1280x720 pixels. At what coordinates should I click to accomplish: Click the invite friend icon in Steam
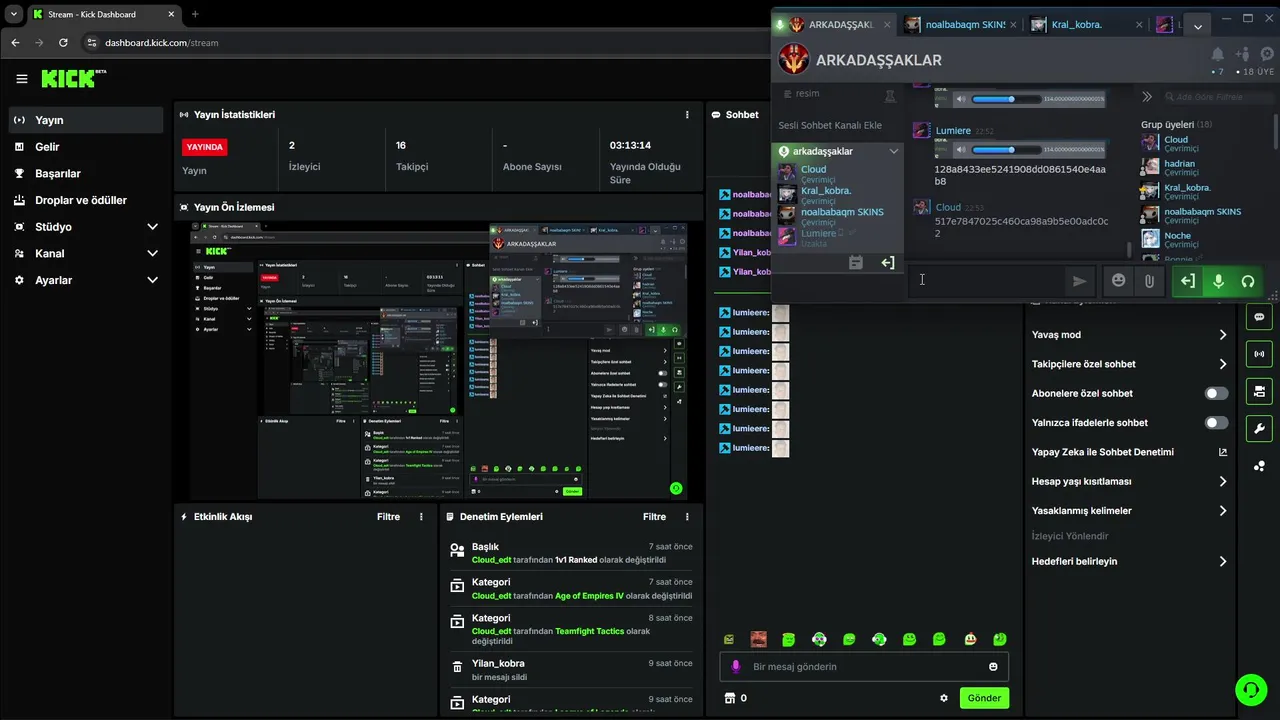tap(1243, 54)
